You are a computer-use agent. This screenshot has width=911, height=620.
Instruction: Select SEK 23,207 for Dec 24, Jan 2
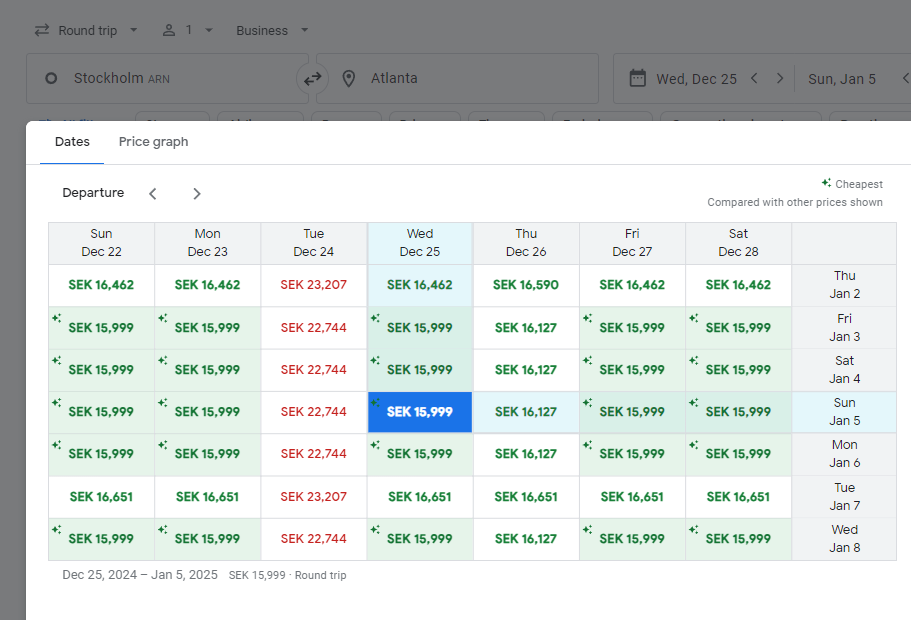click(x=314, y=285)
